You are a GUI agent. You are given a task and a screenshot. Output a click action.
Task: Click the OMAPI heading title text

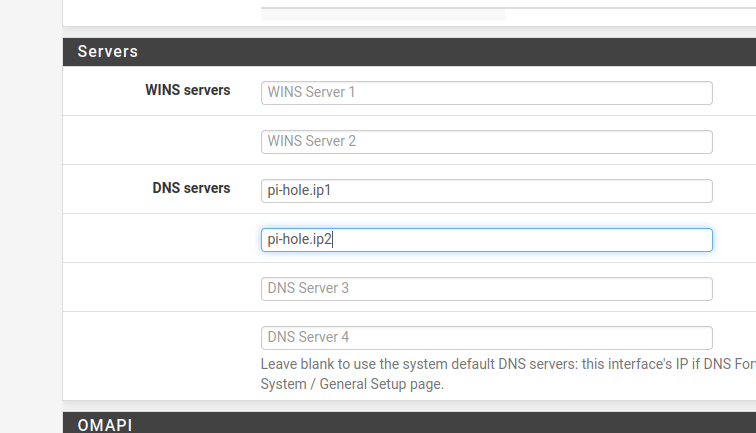[x=104, y=425]
